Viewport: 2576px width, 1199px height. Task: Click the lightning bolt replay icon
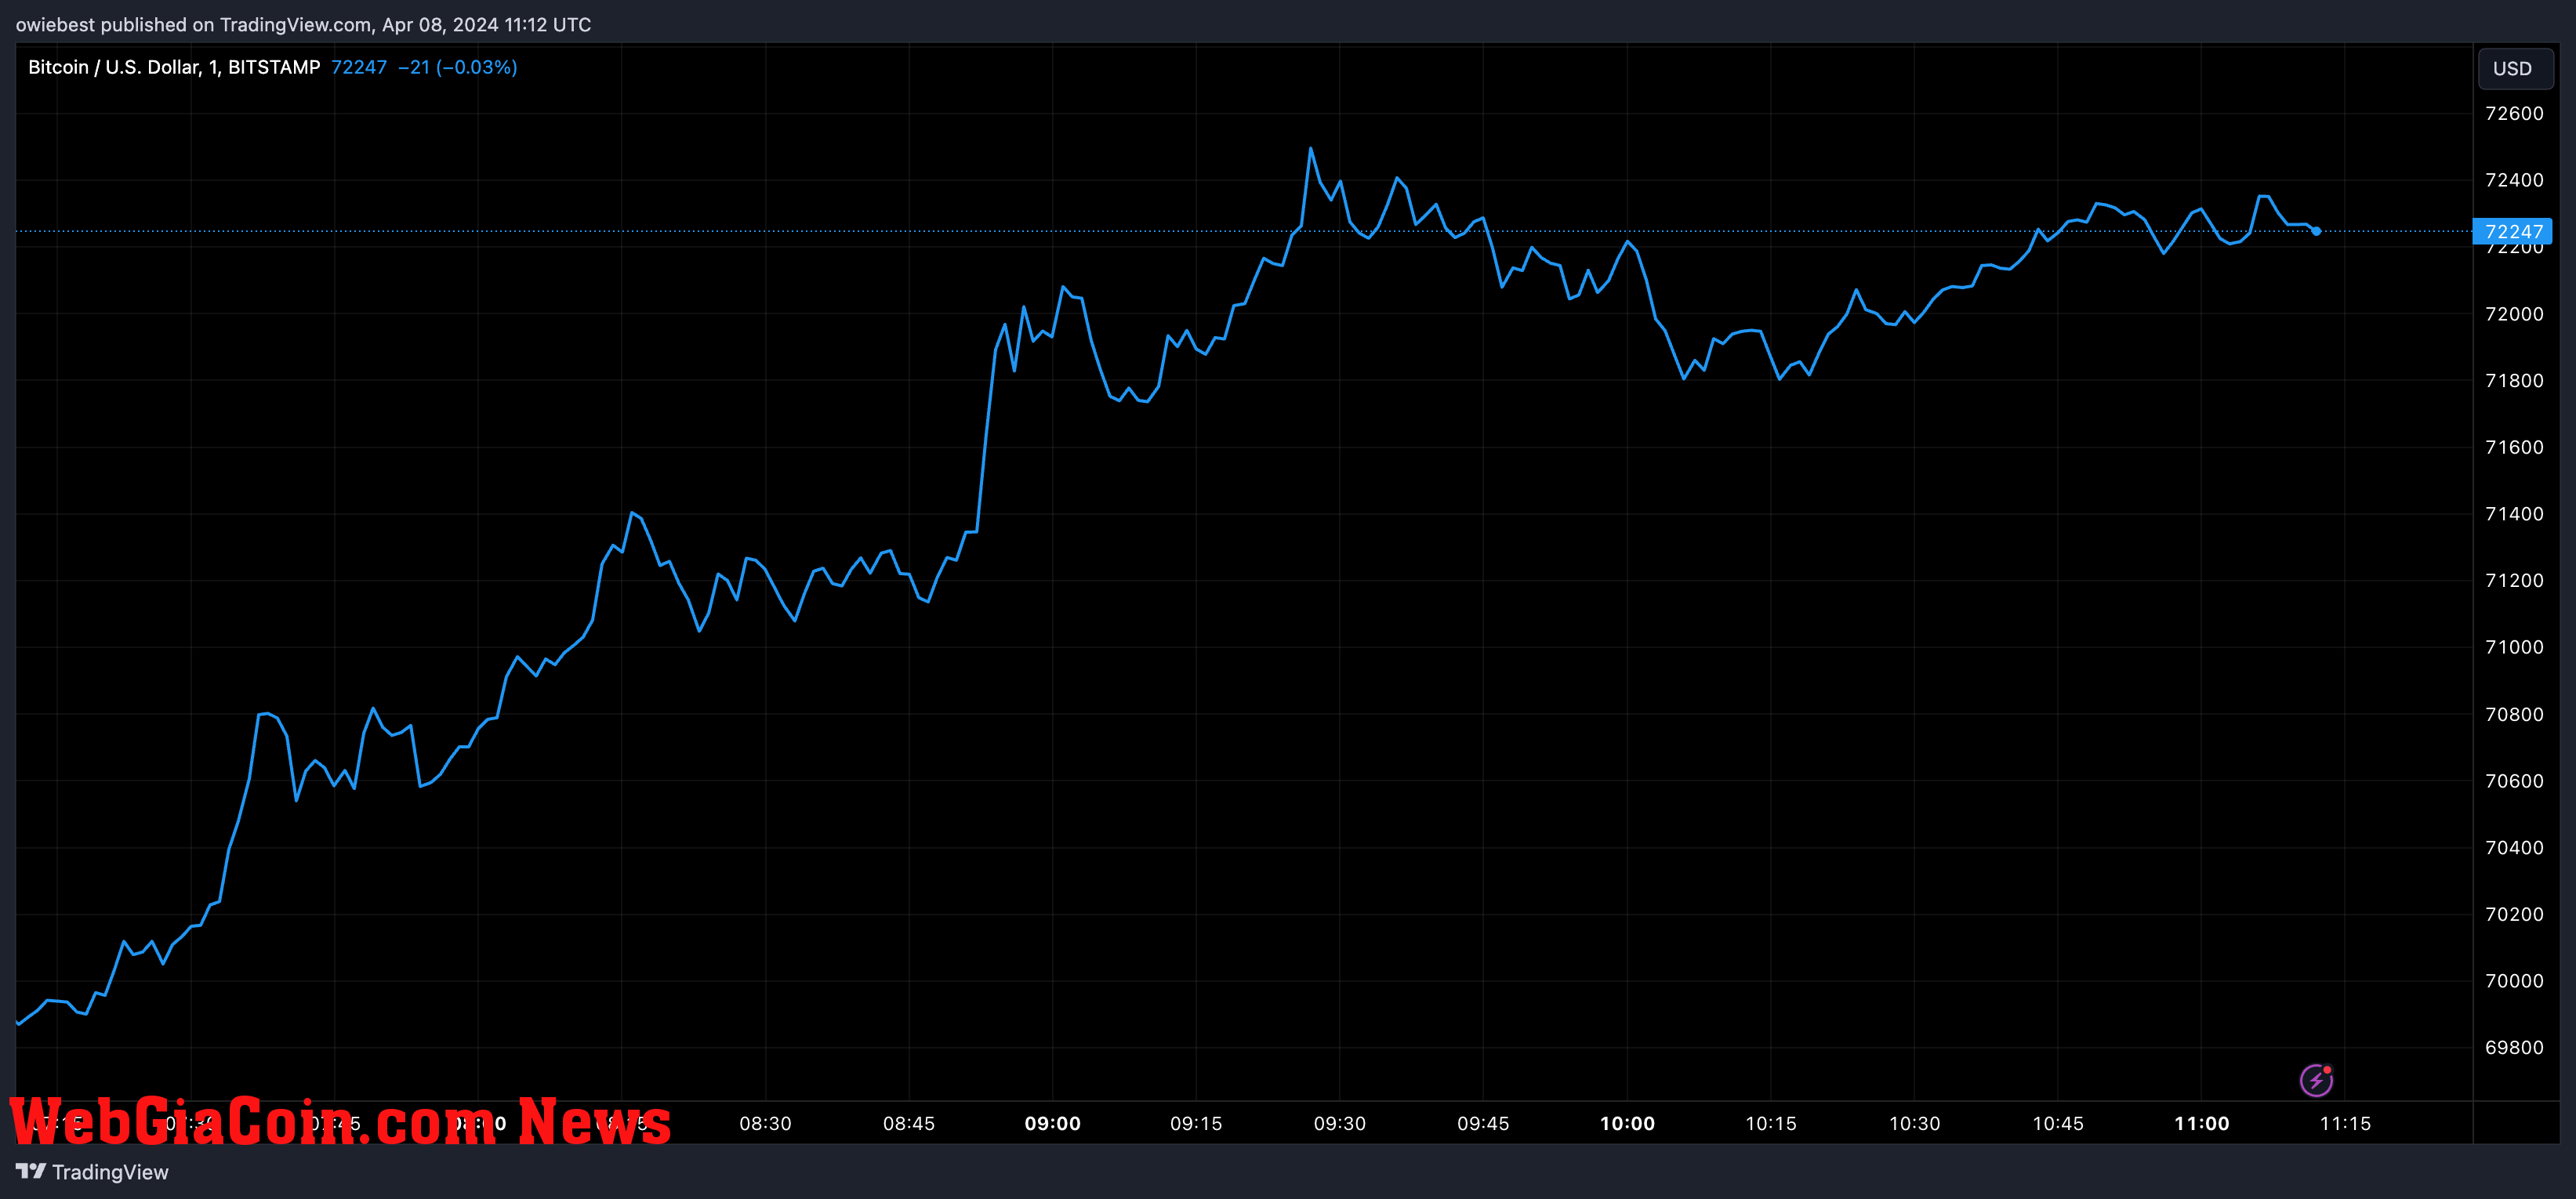2316,1080
